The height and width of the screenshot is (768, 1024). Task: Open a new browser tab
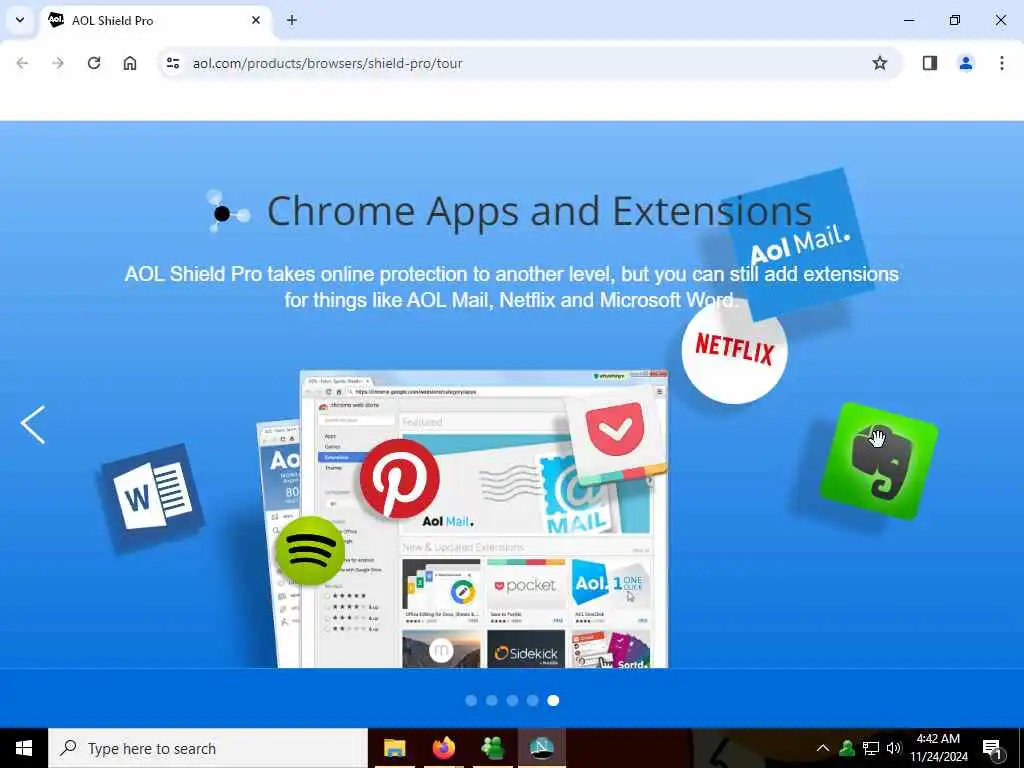[x=292, y=20]
